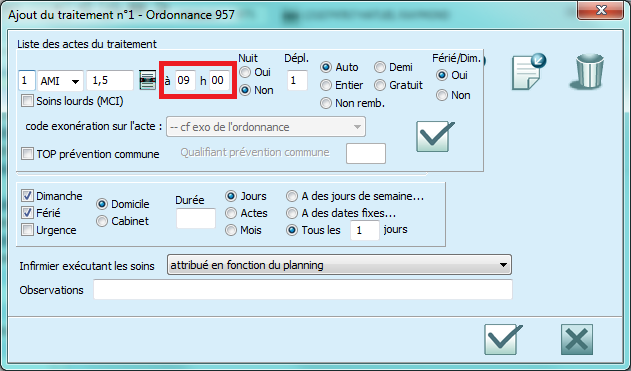631x371 pixels.
Task: Select A des dates fixes… option
Action: click(x=292, y=213)
